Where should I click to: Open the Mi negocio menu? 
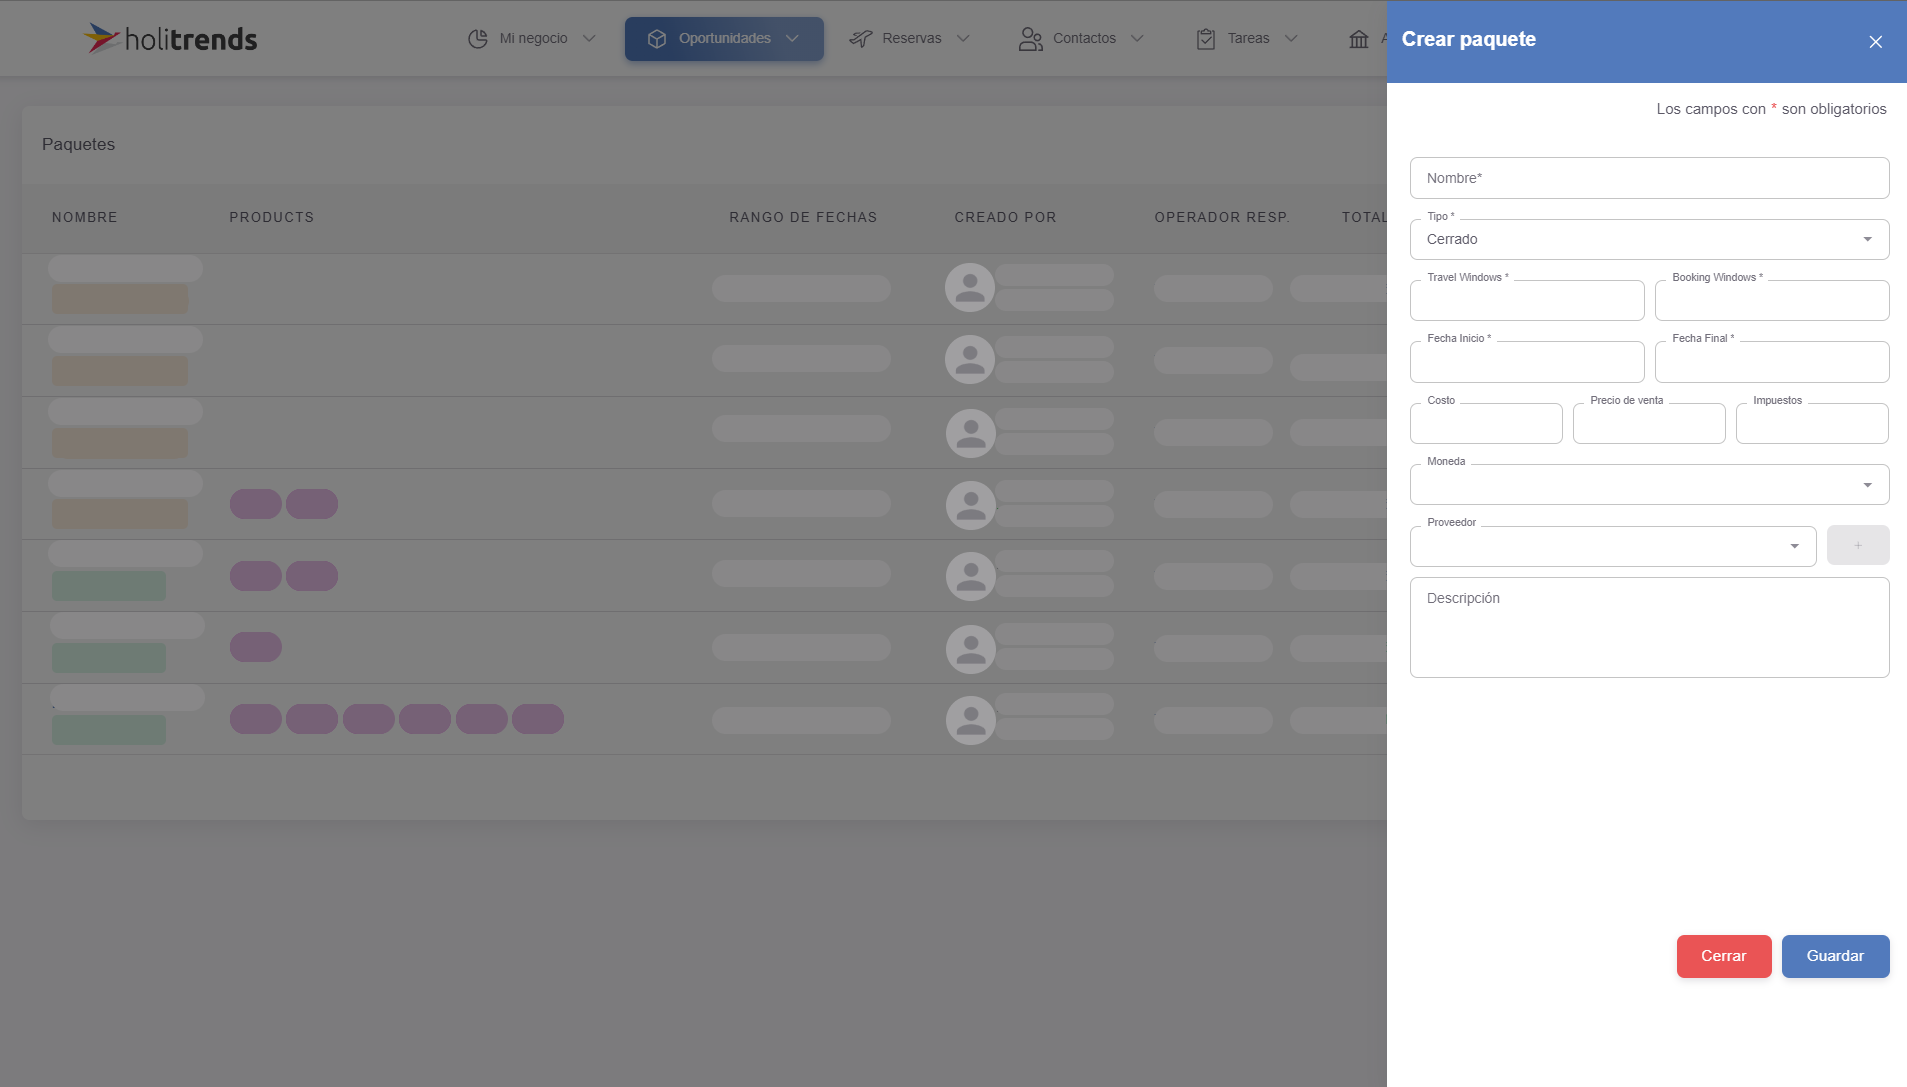click(x=532, y=39)
